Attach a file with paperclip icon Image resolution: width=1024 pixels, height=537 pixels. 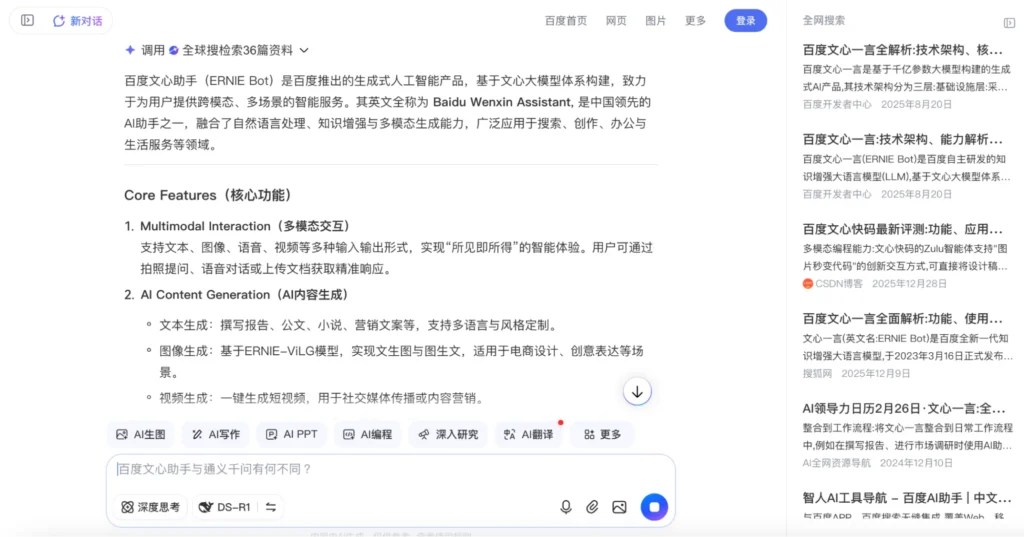[x=592, y=507]
